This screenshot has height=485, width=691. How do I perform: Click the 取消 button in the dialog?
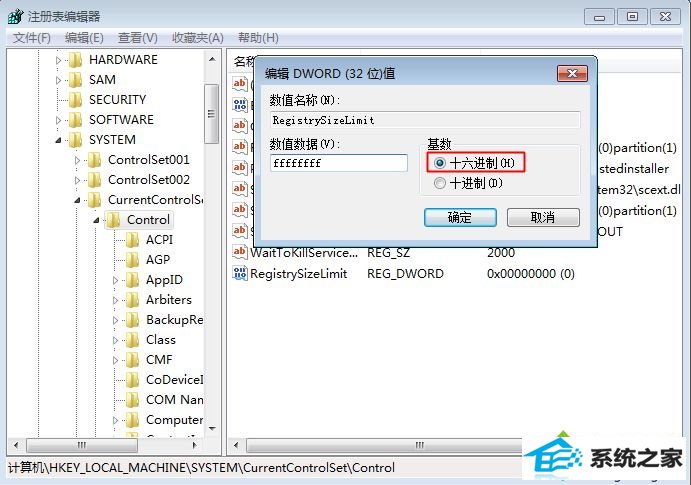(x=543, y=218)
